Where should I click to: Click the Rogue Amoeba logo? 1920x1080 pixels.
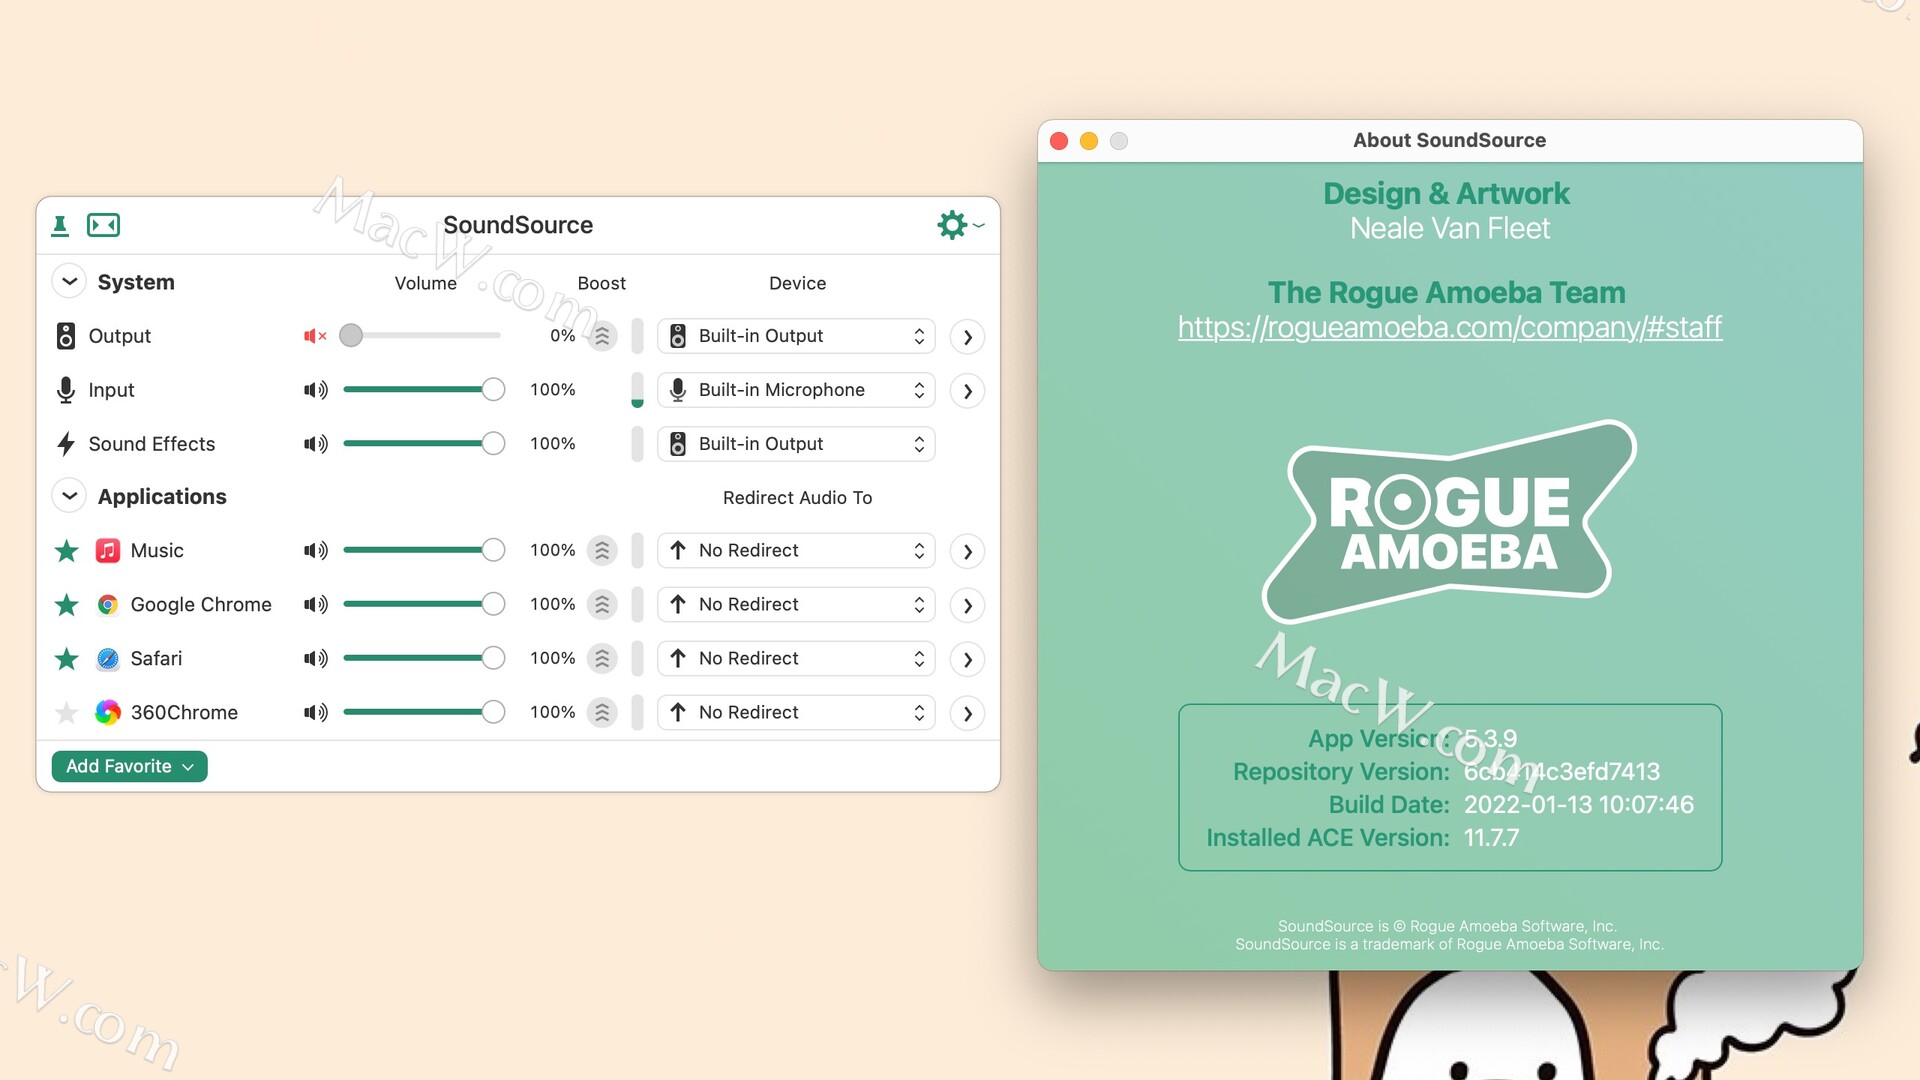1449,522
